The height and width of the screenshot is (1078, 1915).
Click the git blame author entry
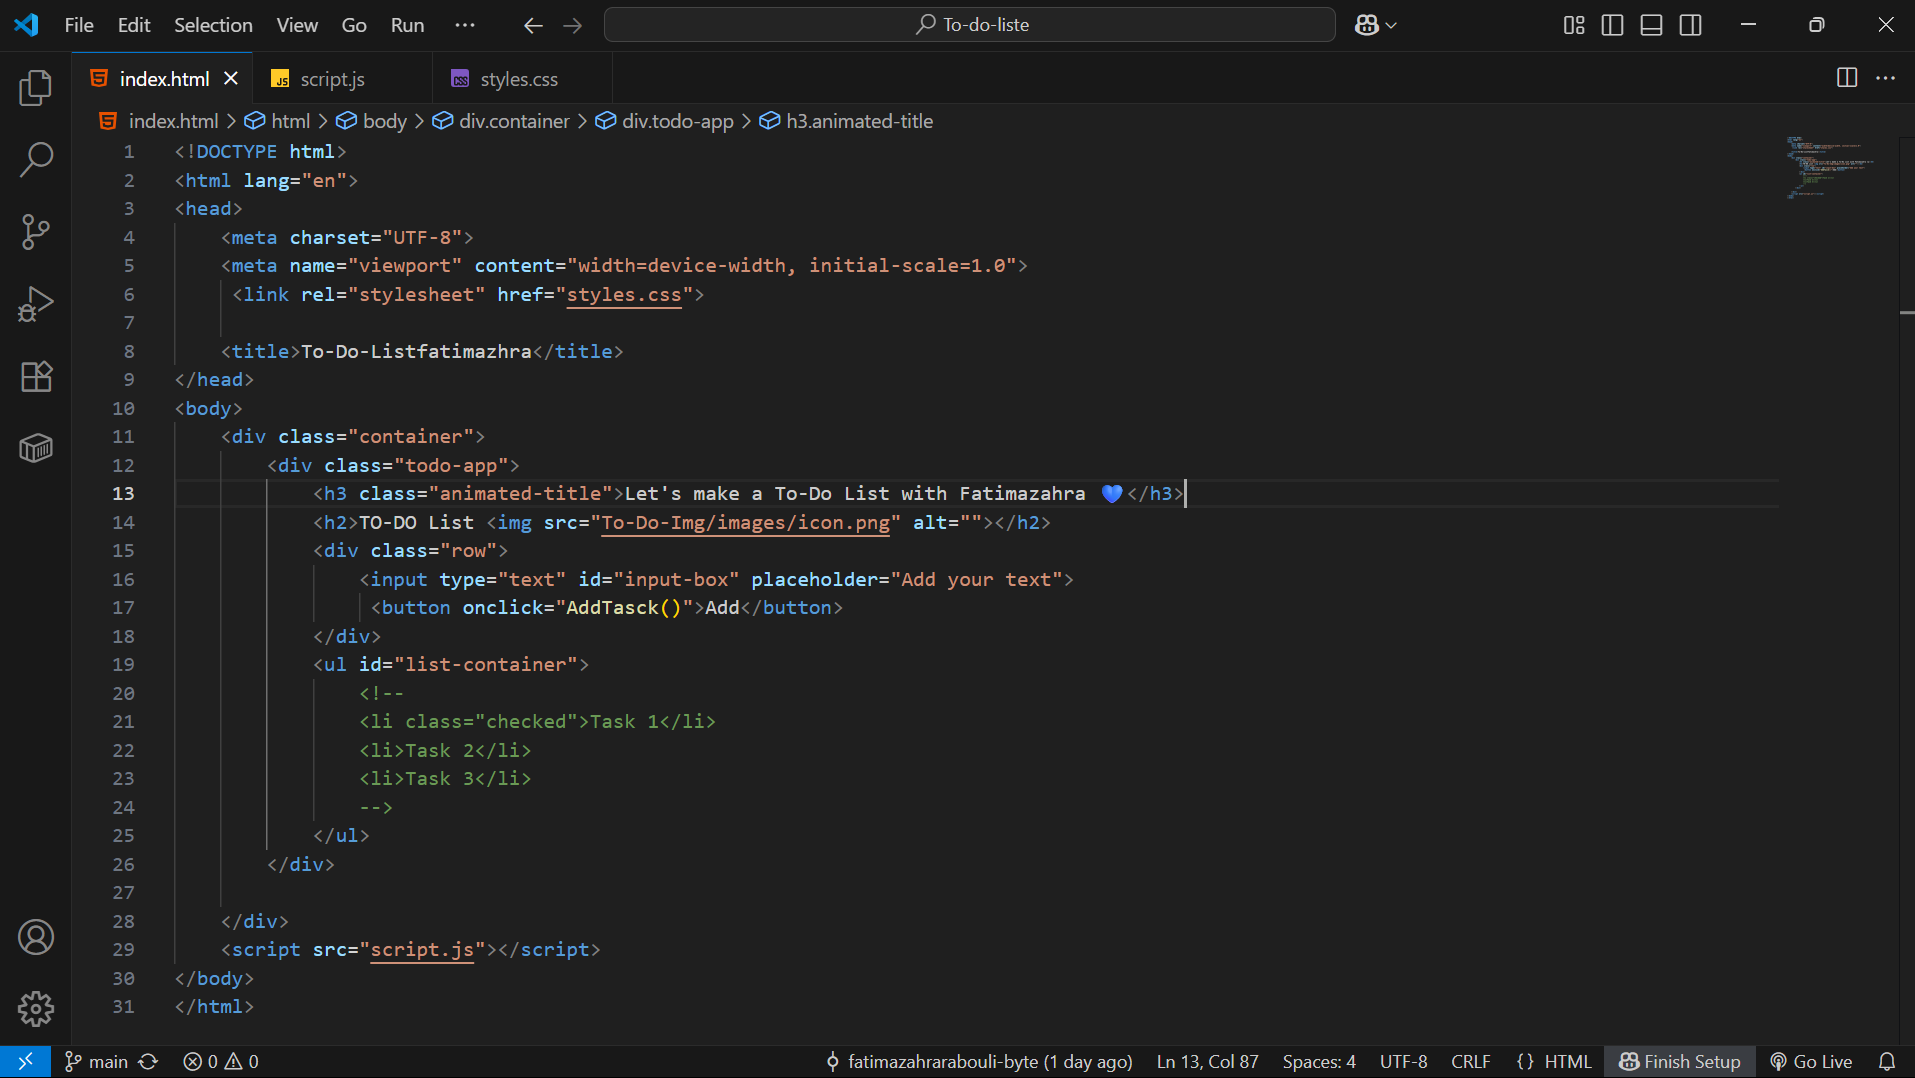pos(979,1061)
